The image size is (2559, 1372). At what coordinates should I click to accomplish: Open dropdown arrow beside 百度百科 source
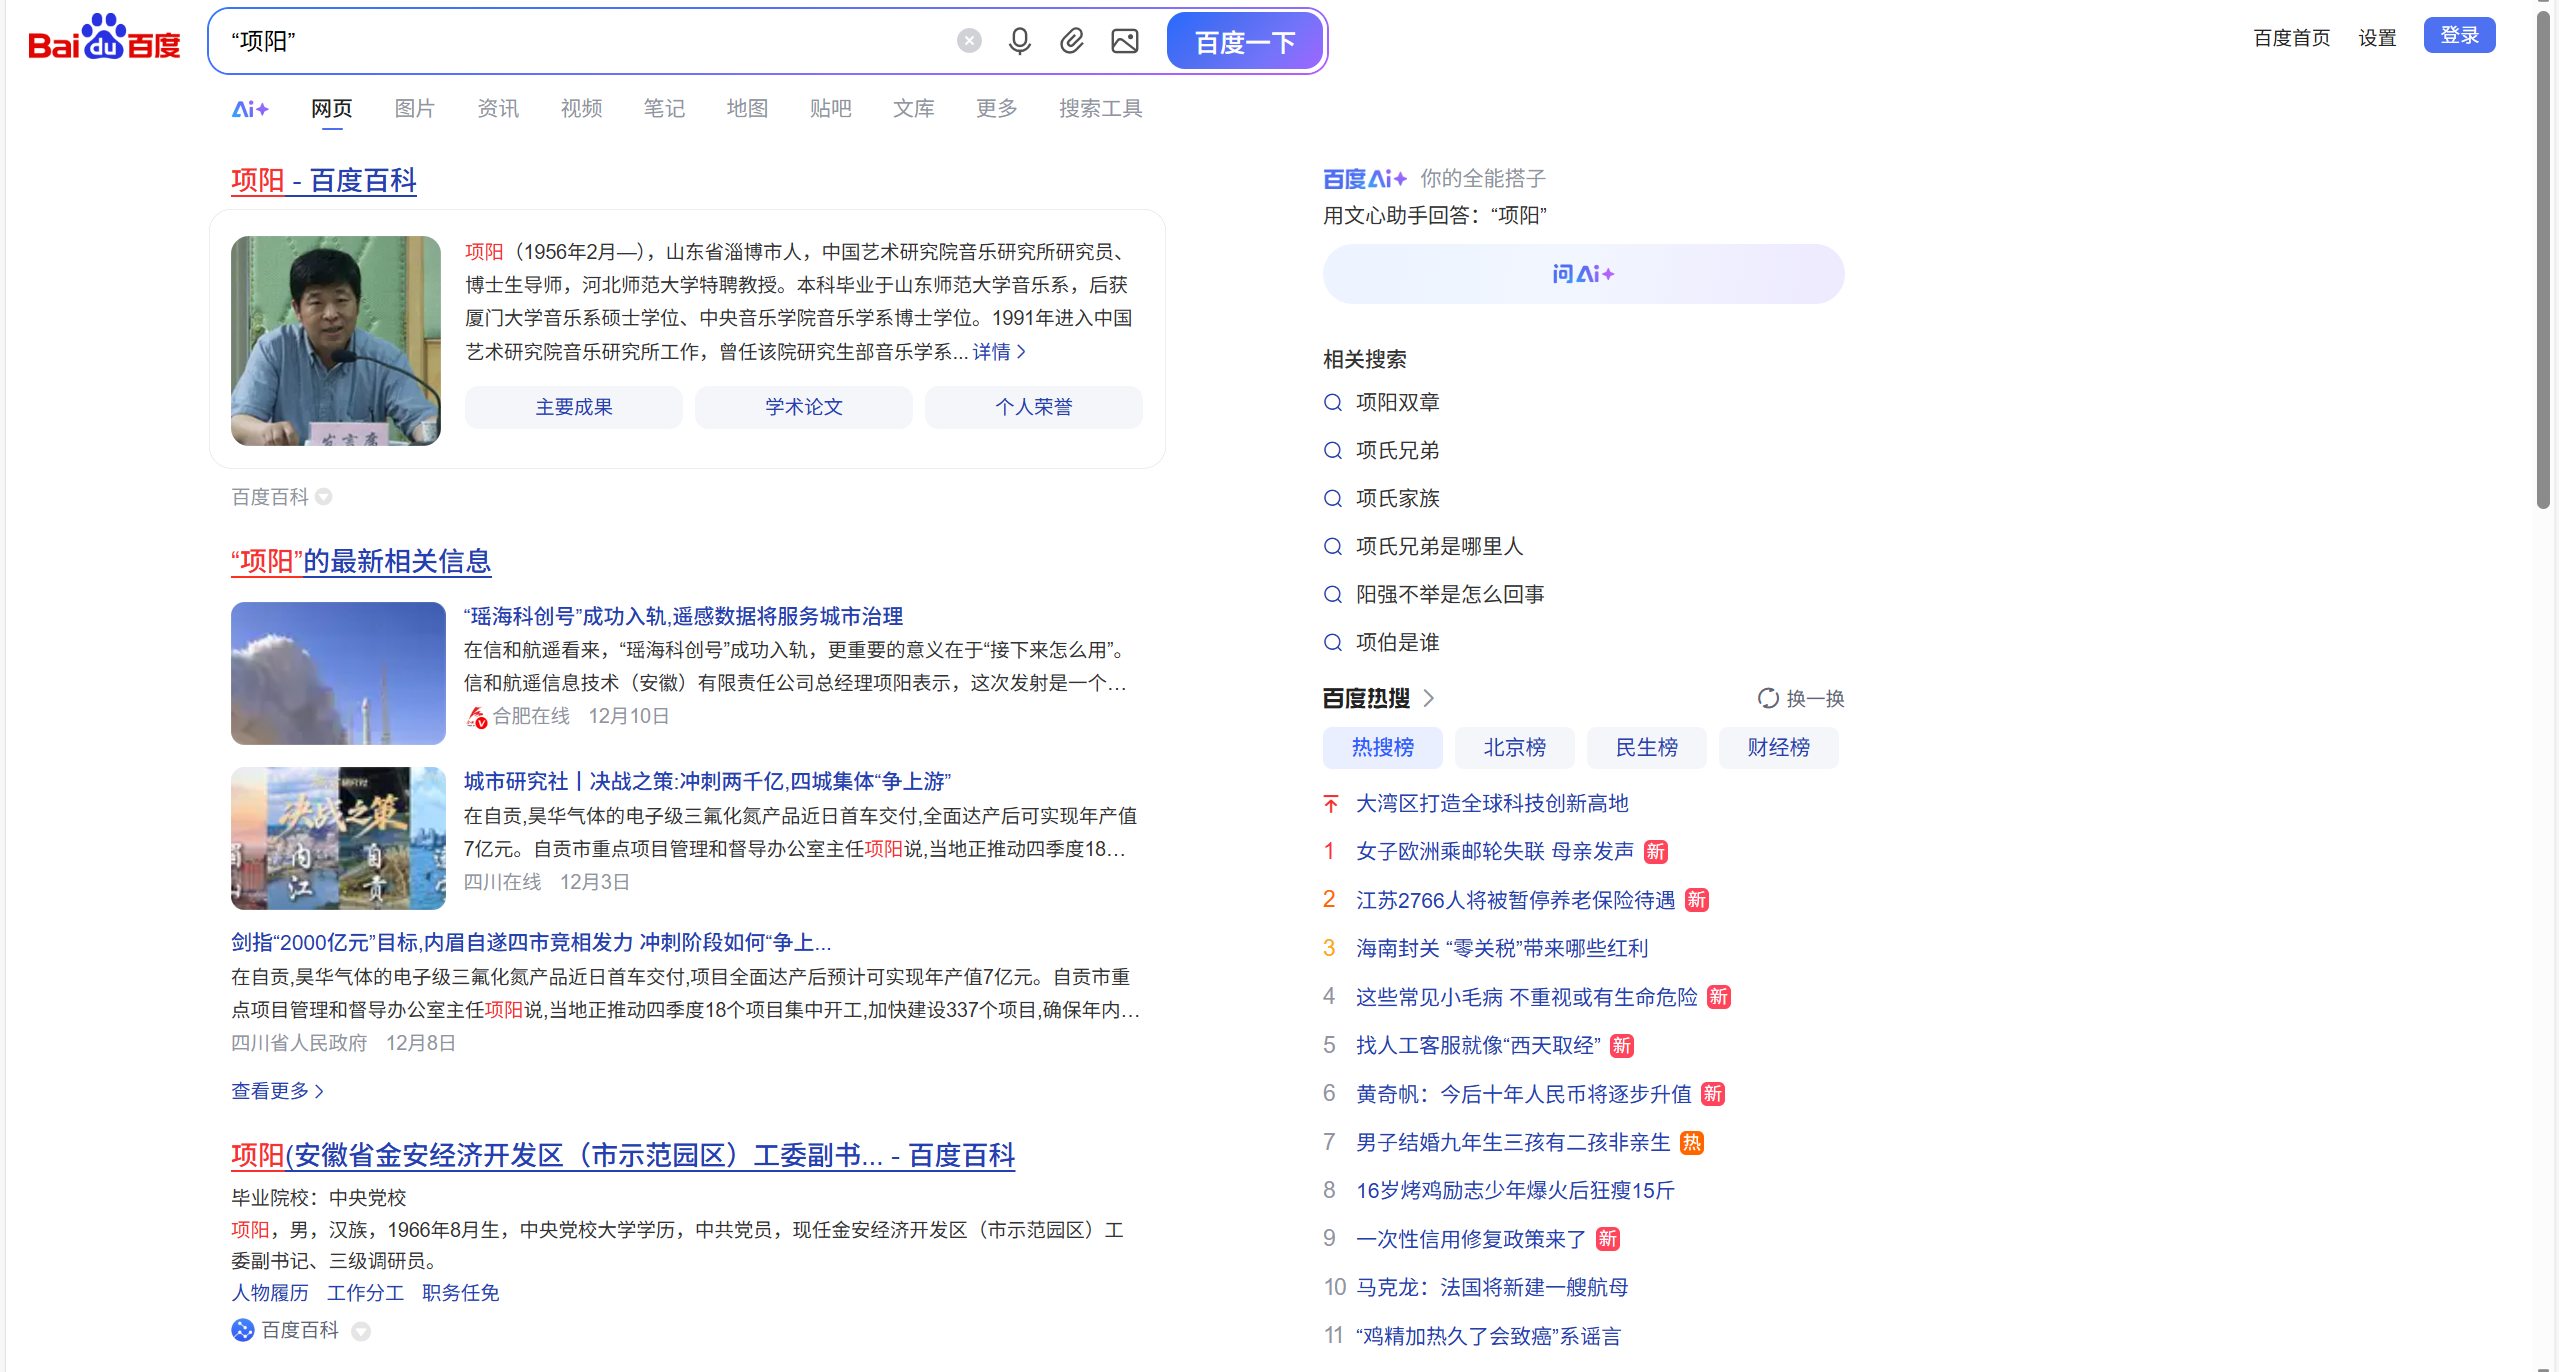[x=324, y=497]
